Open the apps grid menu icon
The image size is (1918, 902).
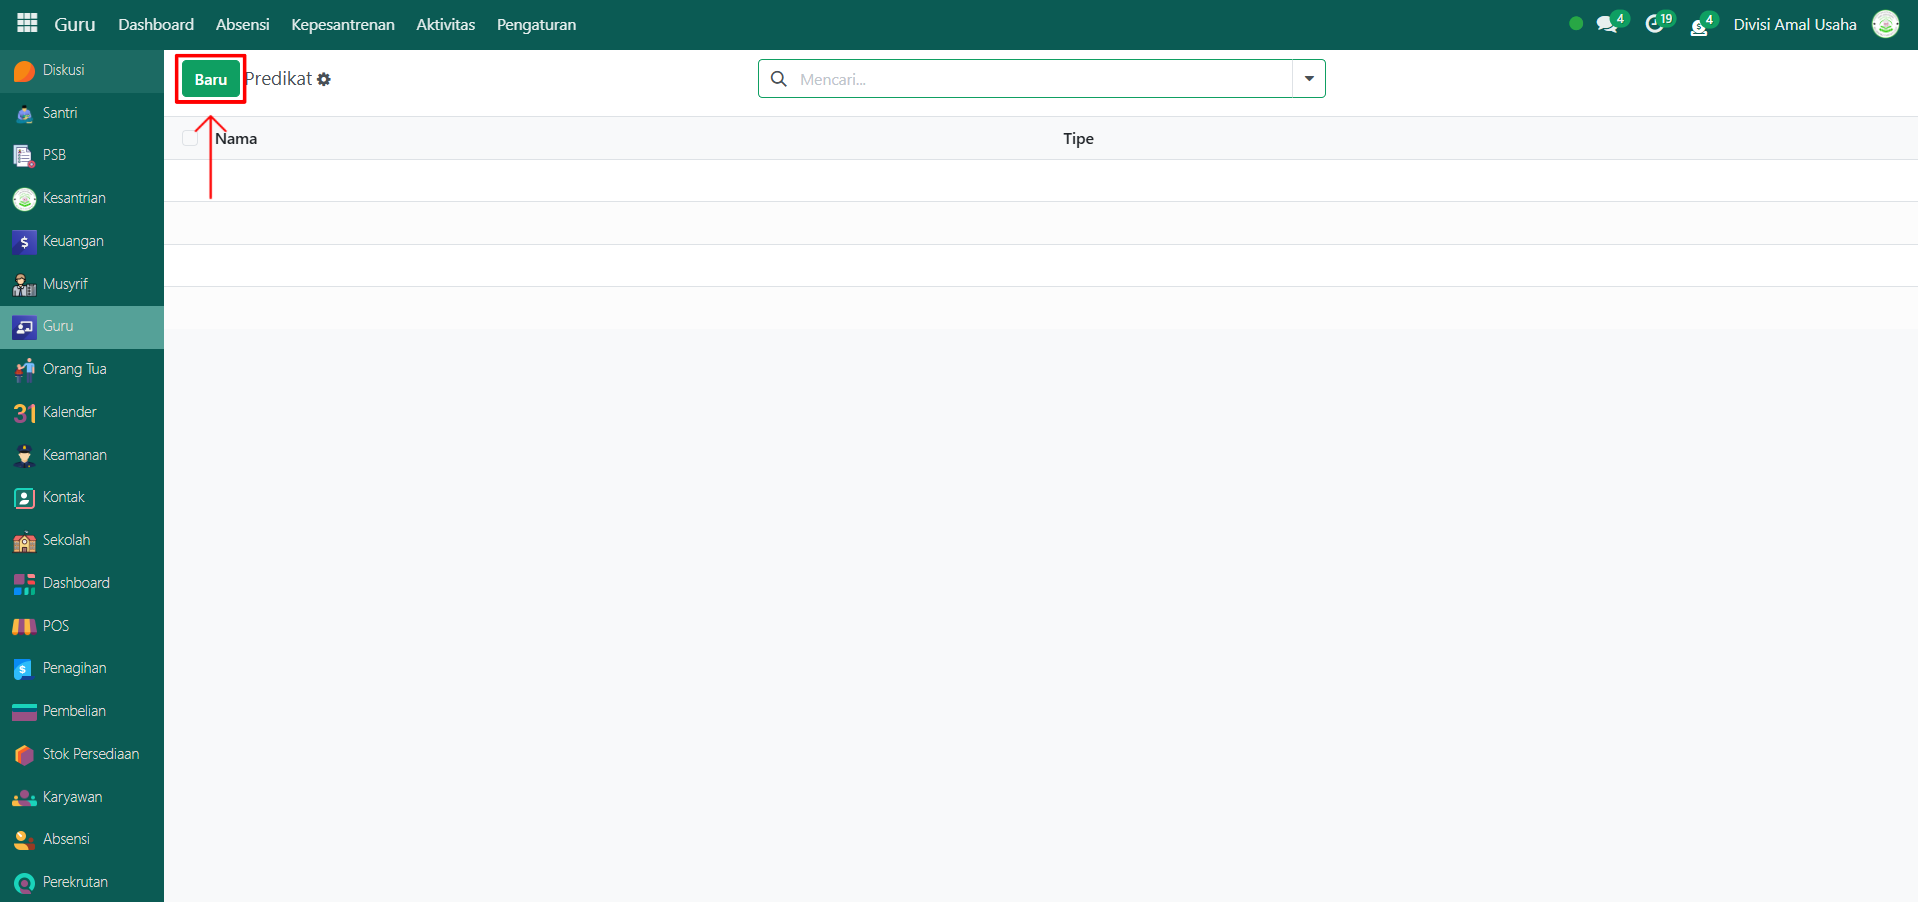pos(27,23)
